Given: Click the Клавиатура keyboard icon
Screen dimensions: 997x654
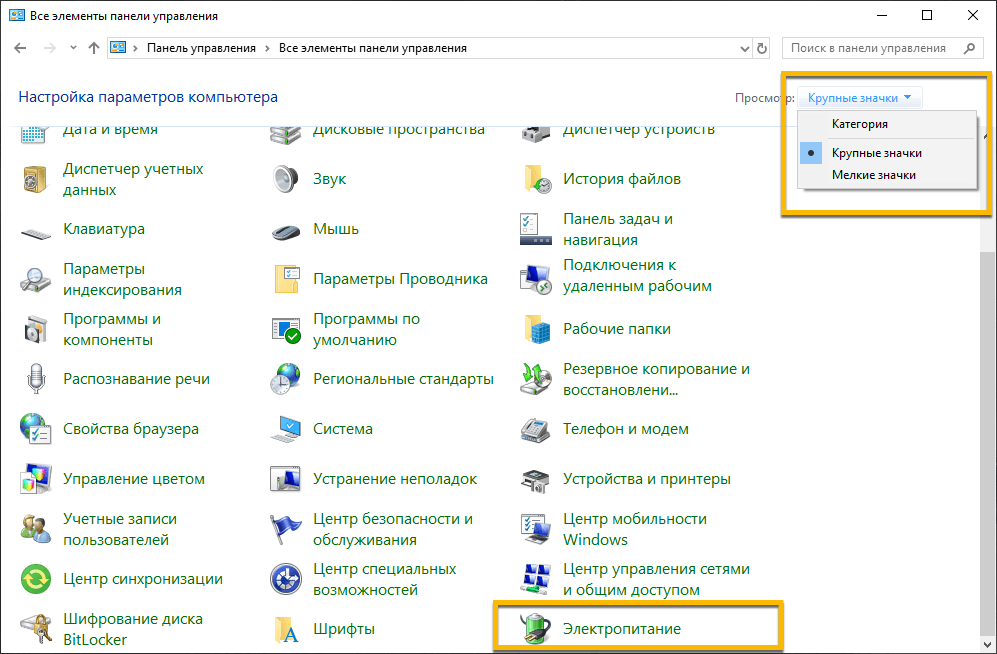Looking at the screenshot, I should pyautogui.click(x=36, y=229).
